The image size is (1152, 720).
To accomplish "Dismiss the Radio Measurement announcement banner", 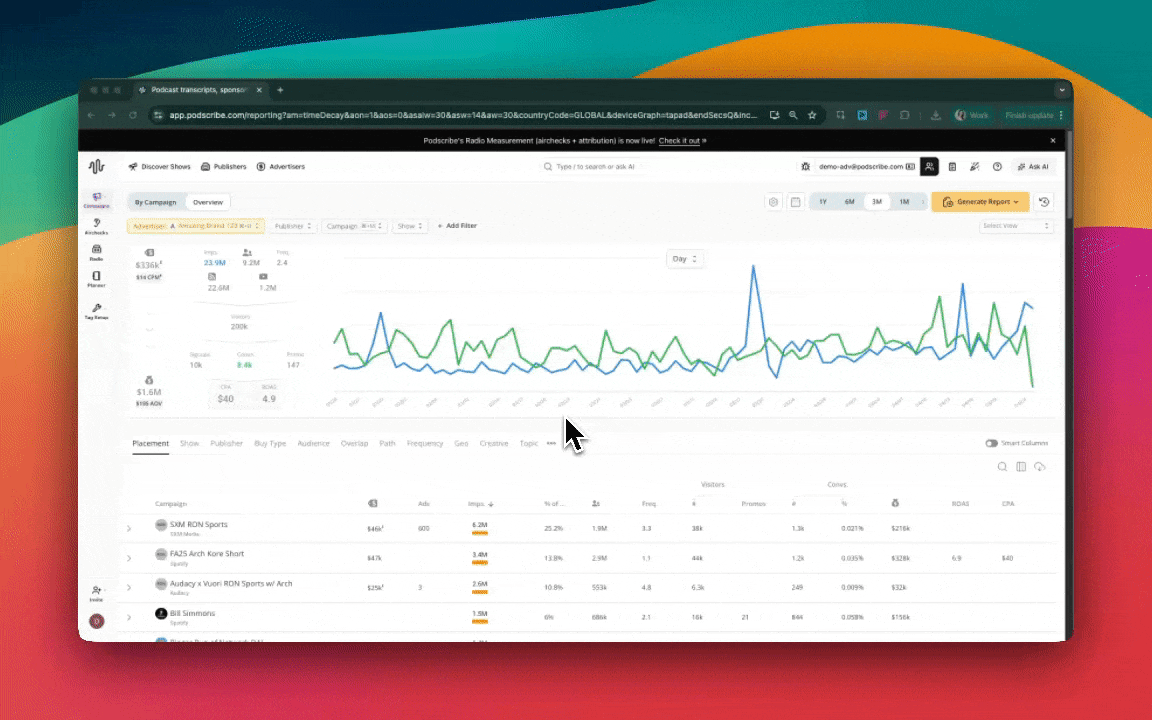I will [x=1053, y=140].
